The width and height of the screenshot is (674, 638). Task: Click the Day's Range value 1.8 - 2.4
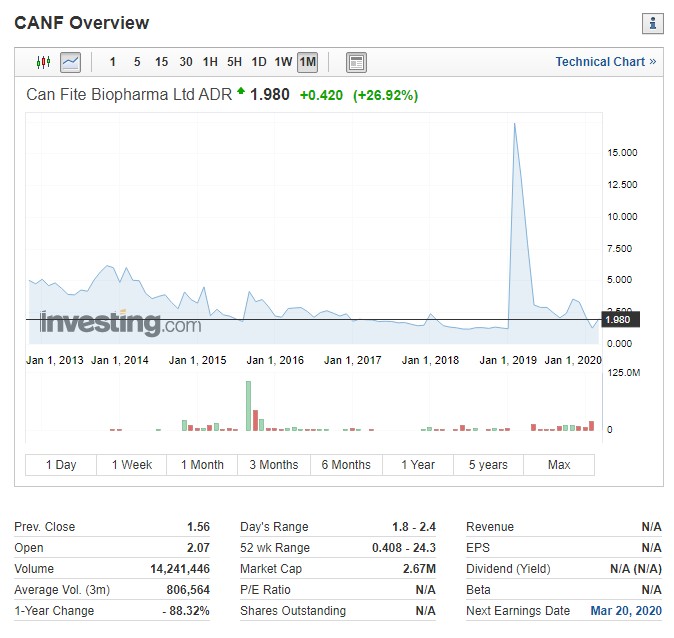(414, 527)
